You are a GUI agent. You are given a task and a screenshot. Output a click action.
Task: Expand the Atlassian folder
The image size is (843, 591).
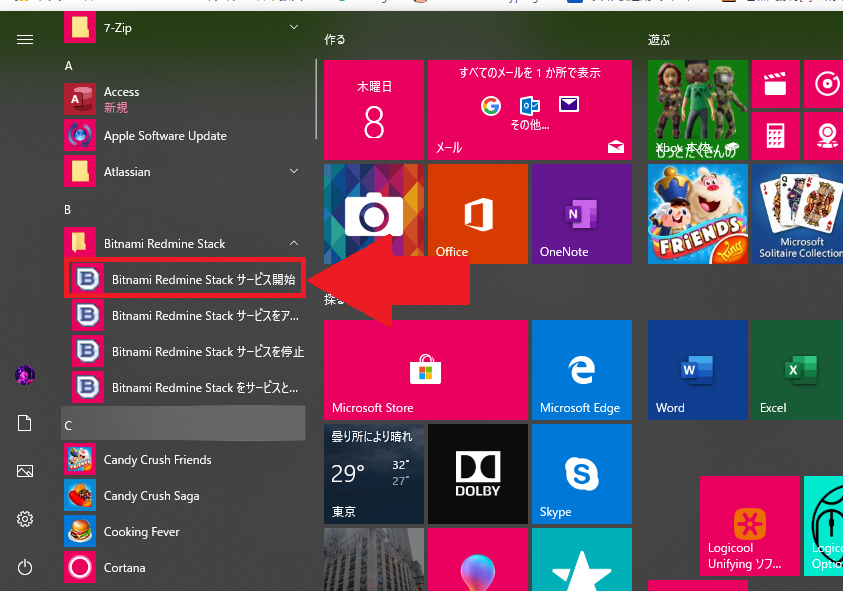(x=184, y=172)
